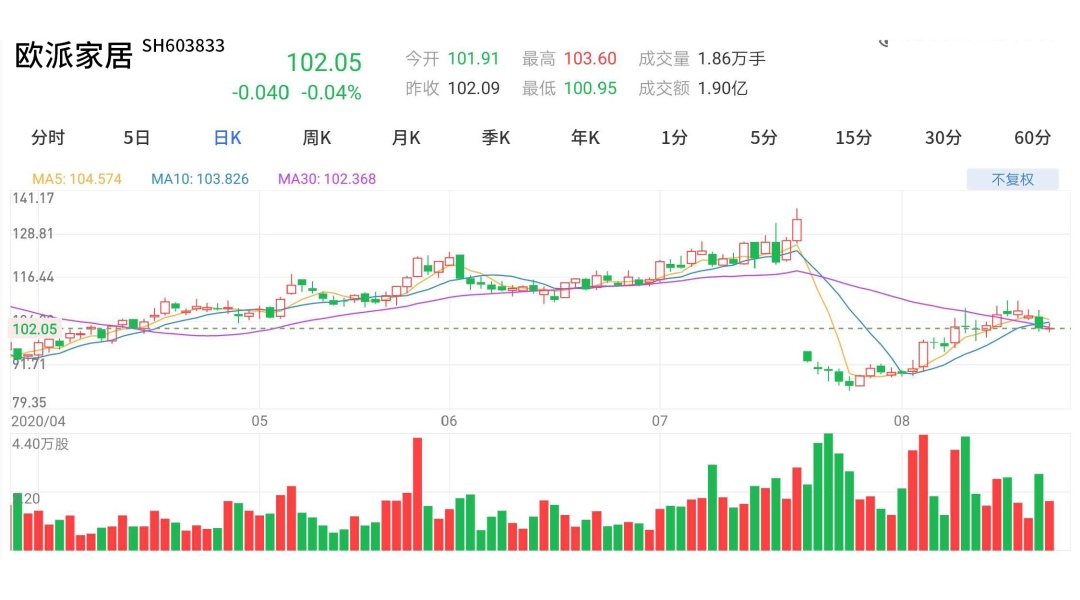
Task: Click the MA30 indicator label
Action: 327,180
